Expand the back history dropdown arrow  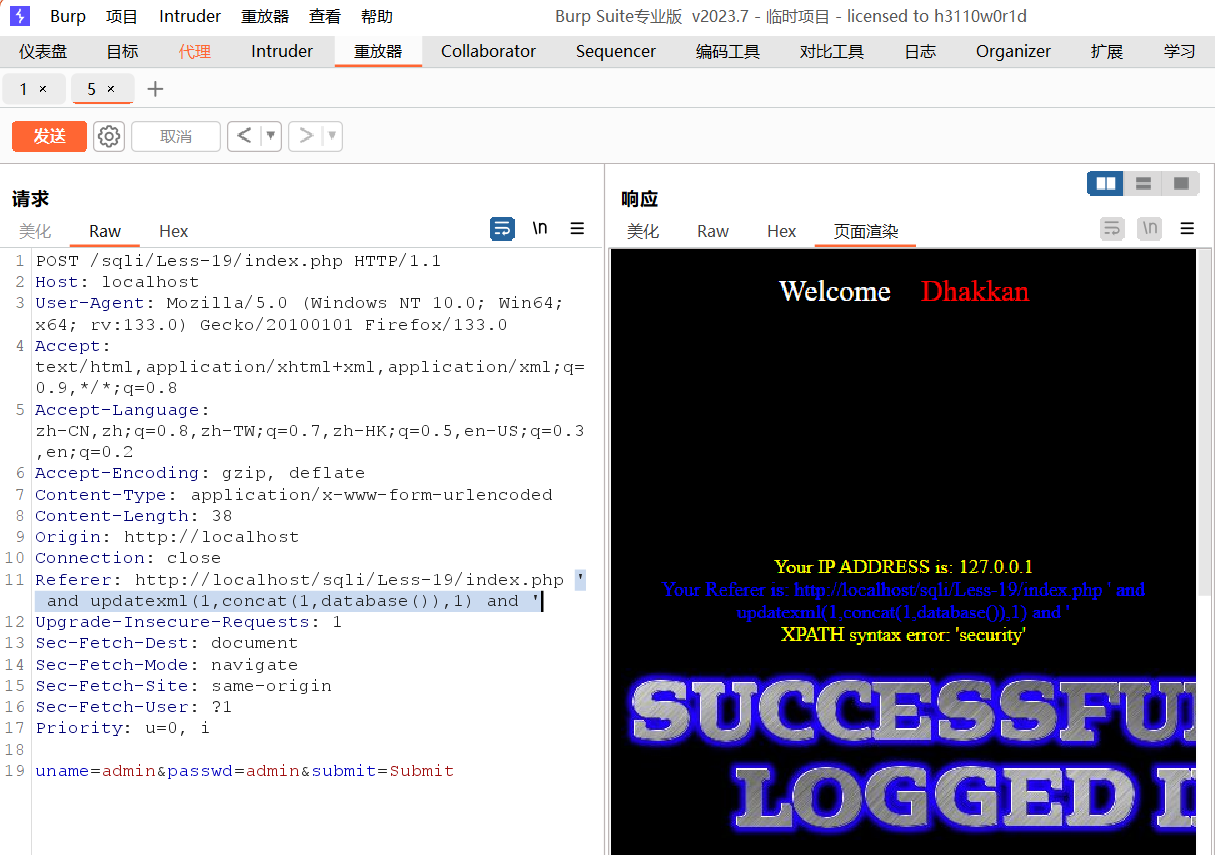pos(271,136)
